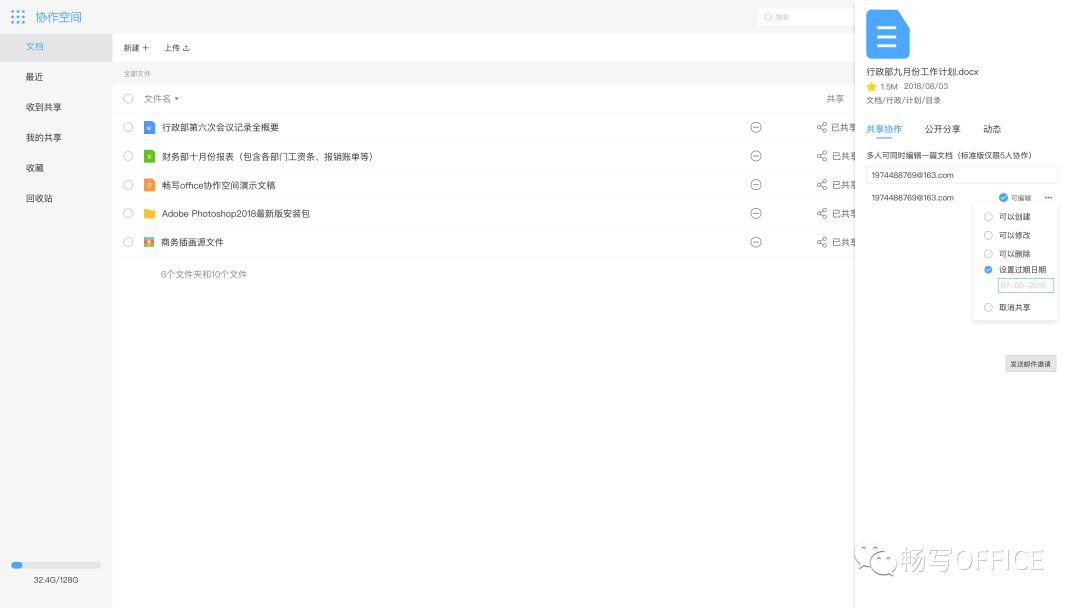Open 收到共享 in the sidebar

coord(43,107)
